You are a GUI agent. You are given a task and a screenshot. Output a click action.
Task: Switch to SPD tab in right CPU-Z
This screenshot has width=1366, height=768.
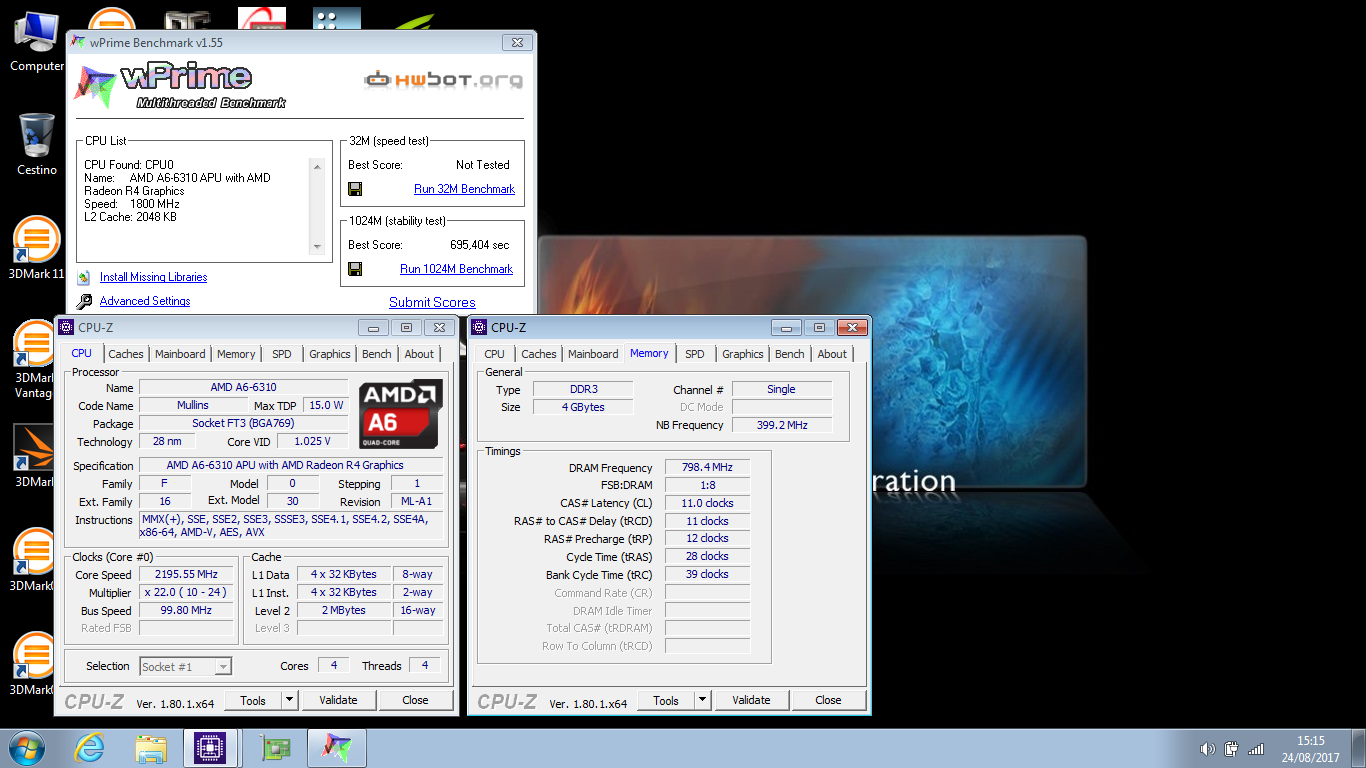[x=695, y=354]
